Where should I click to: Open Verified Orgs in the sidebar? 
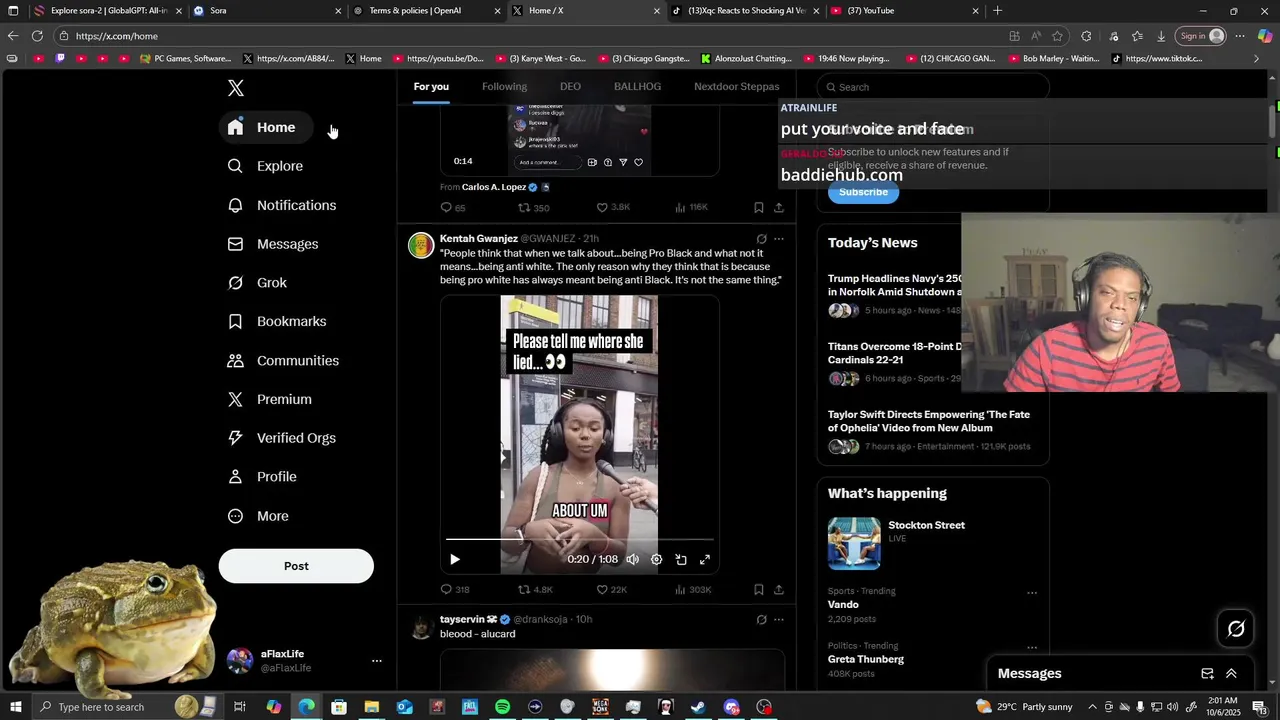click(x=282, y=438)
